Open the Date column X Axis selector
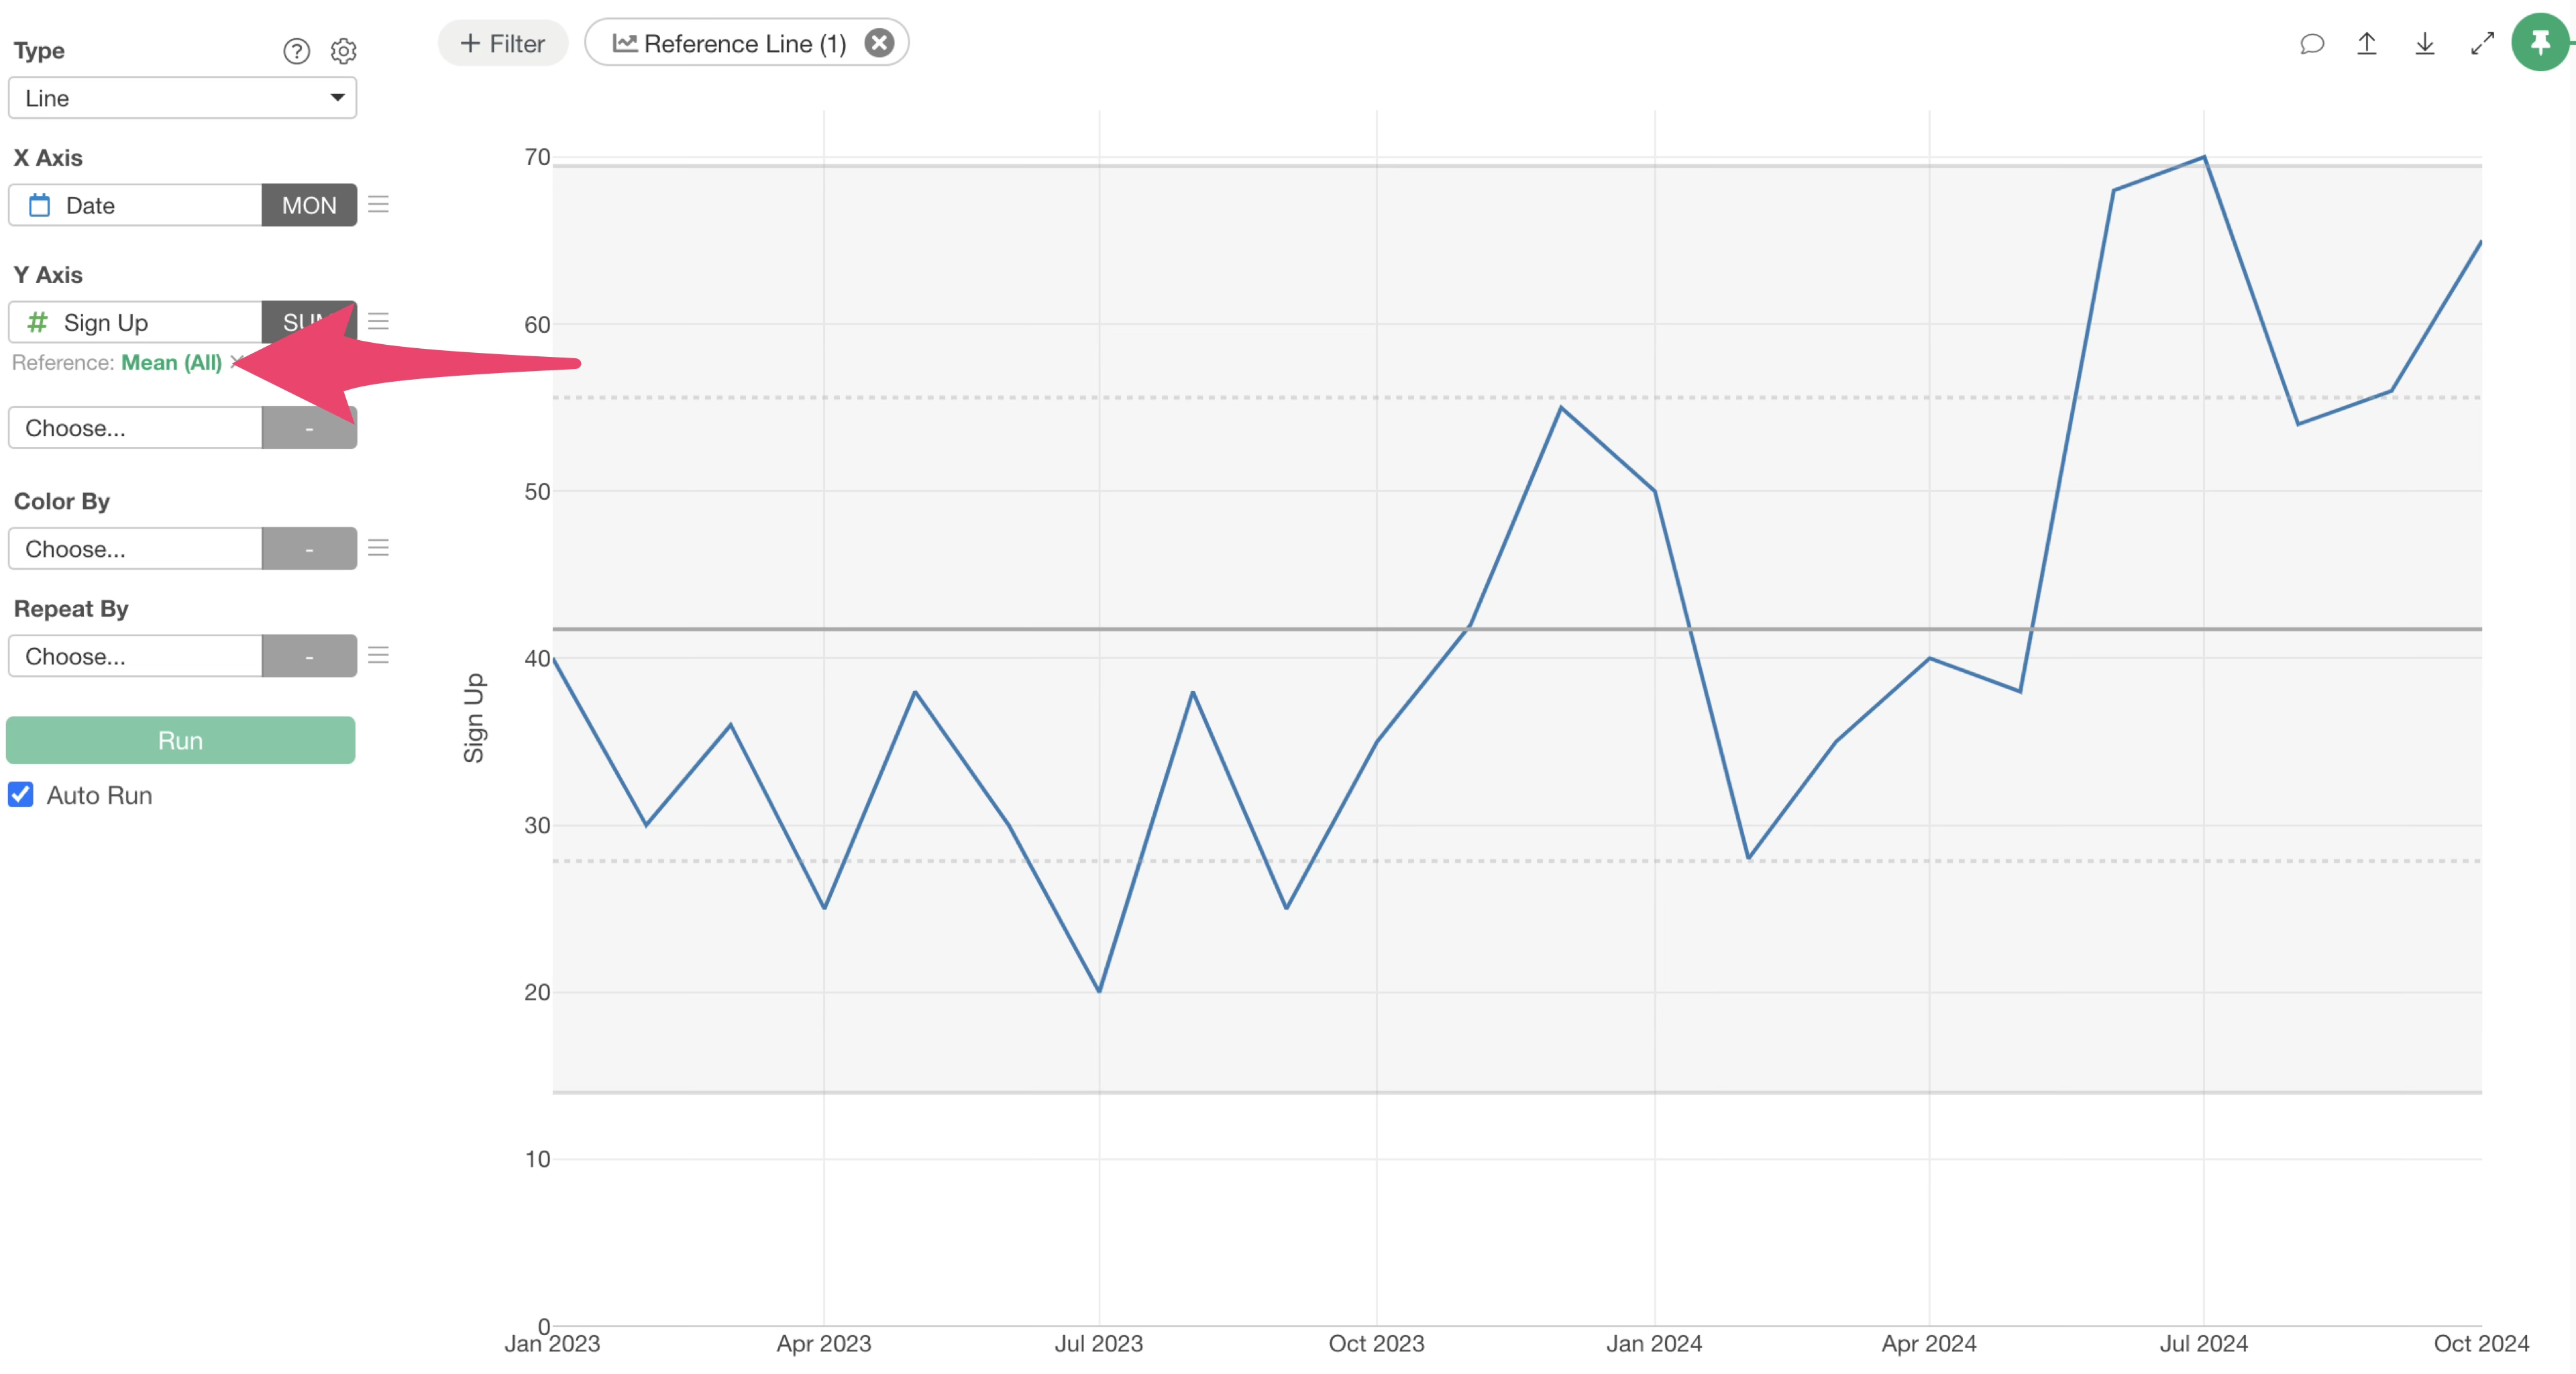This screenshot has height=1374, width=2576. [136, 205]
